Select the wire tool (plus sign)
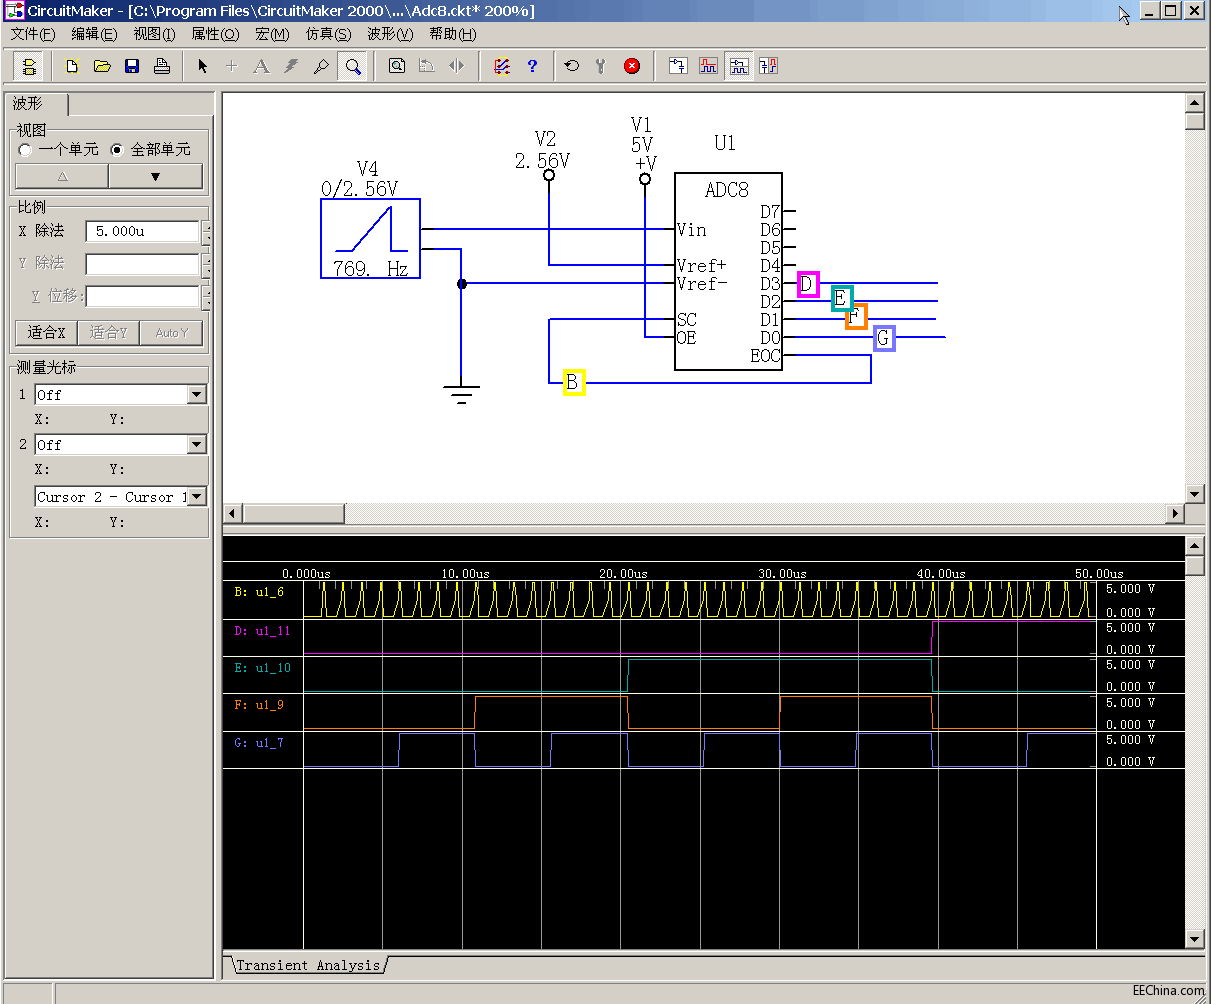Image resolution: width=1211 pixels, height=1004 pixels. point(232,66)
